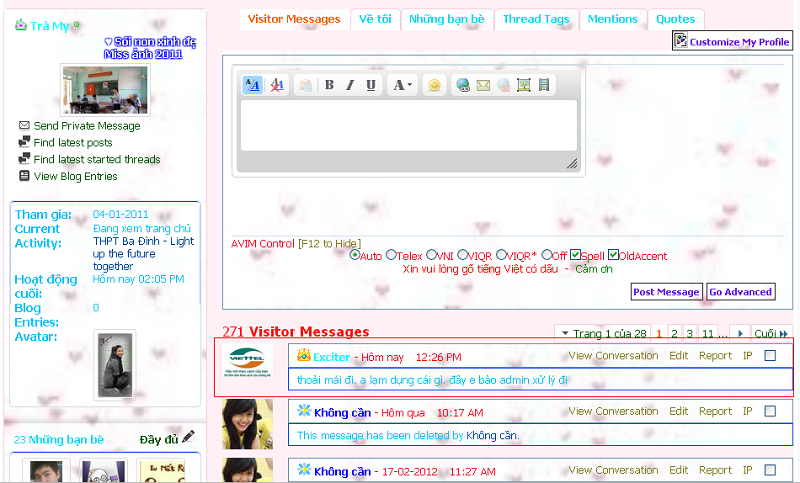Insert a video with filmstrip icon
800x483 pixels.
pos(544,86)
